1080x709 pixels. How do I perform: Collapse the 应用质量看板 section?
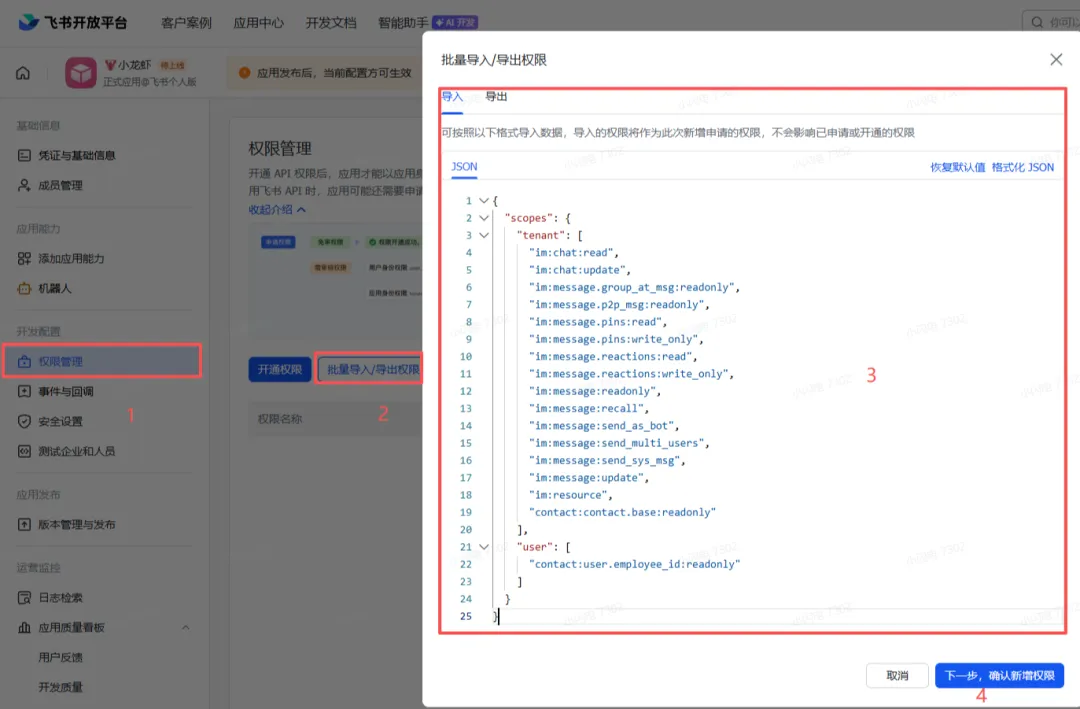click(x=185, y=628)
